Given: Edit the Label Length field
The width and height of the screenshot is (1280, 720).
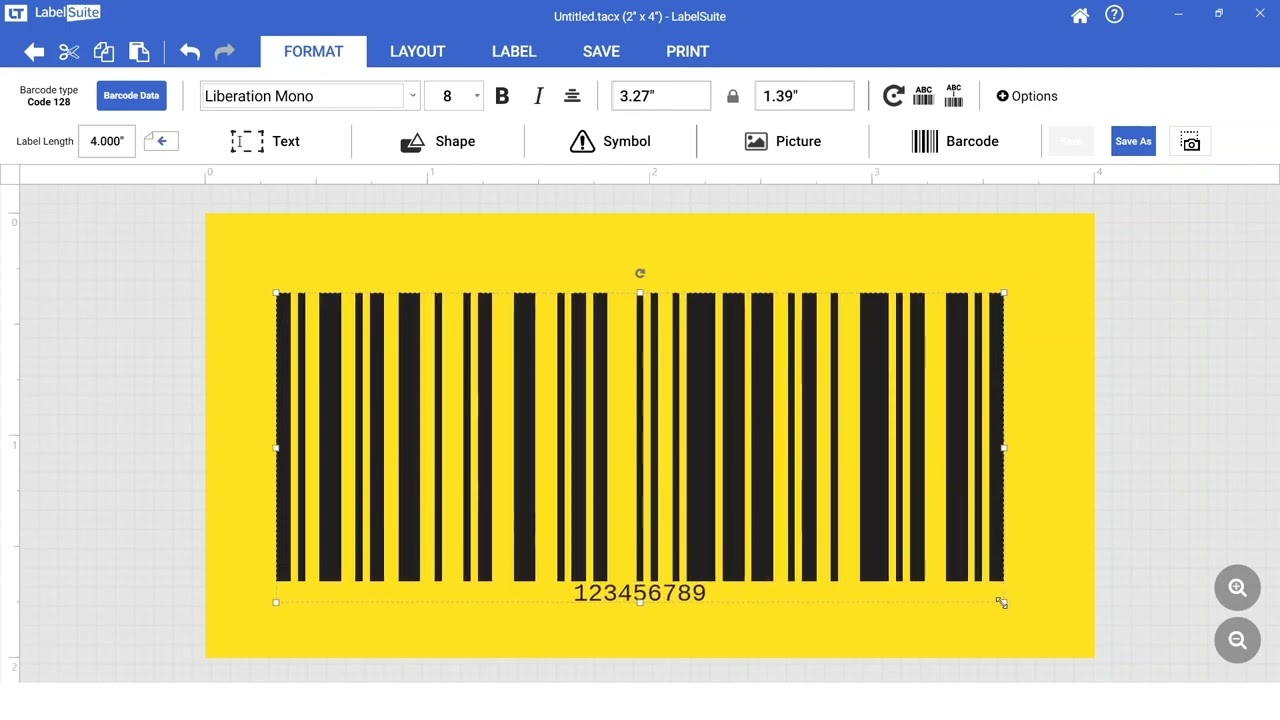Looking at the screenshot, I should click(x=107, y=141).
